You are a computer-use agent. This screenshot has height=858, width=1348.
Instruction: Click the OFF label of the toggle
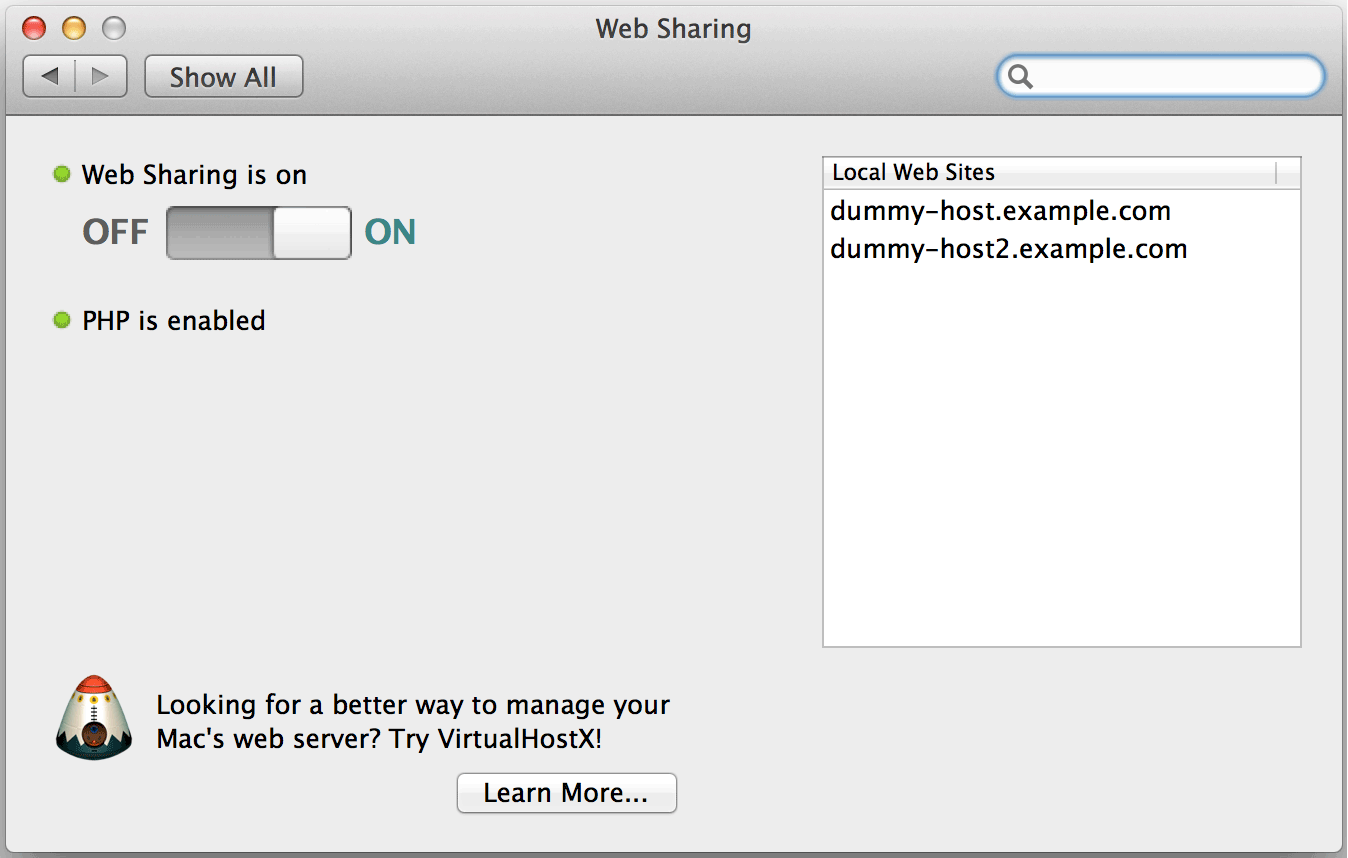point(114,232)
